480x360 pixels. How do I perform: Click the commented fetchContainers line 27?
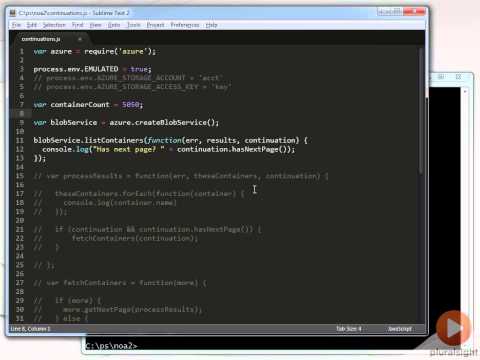click(120, 283)
